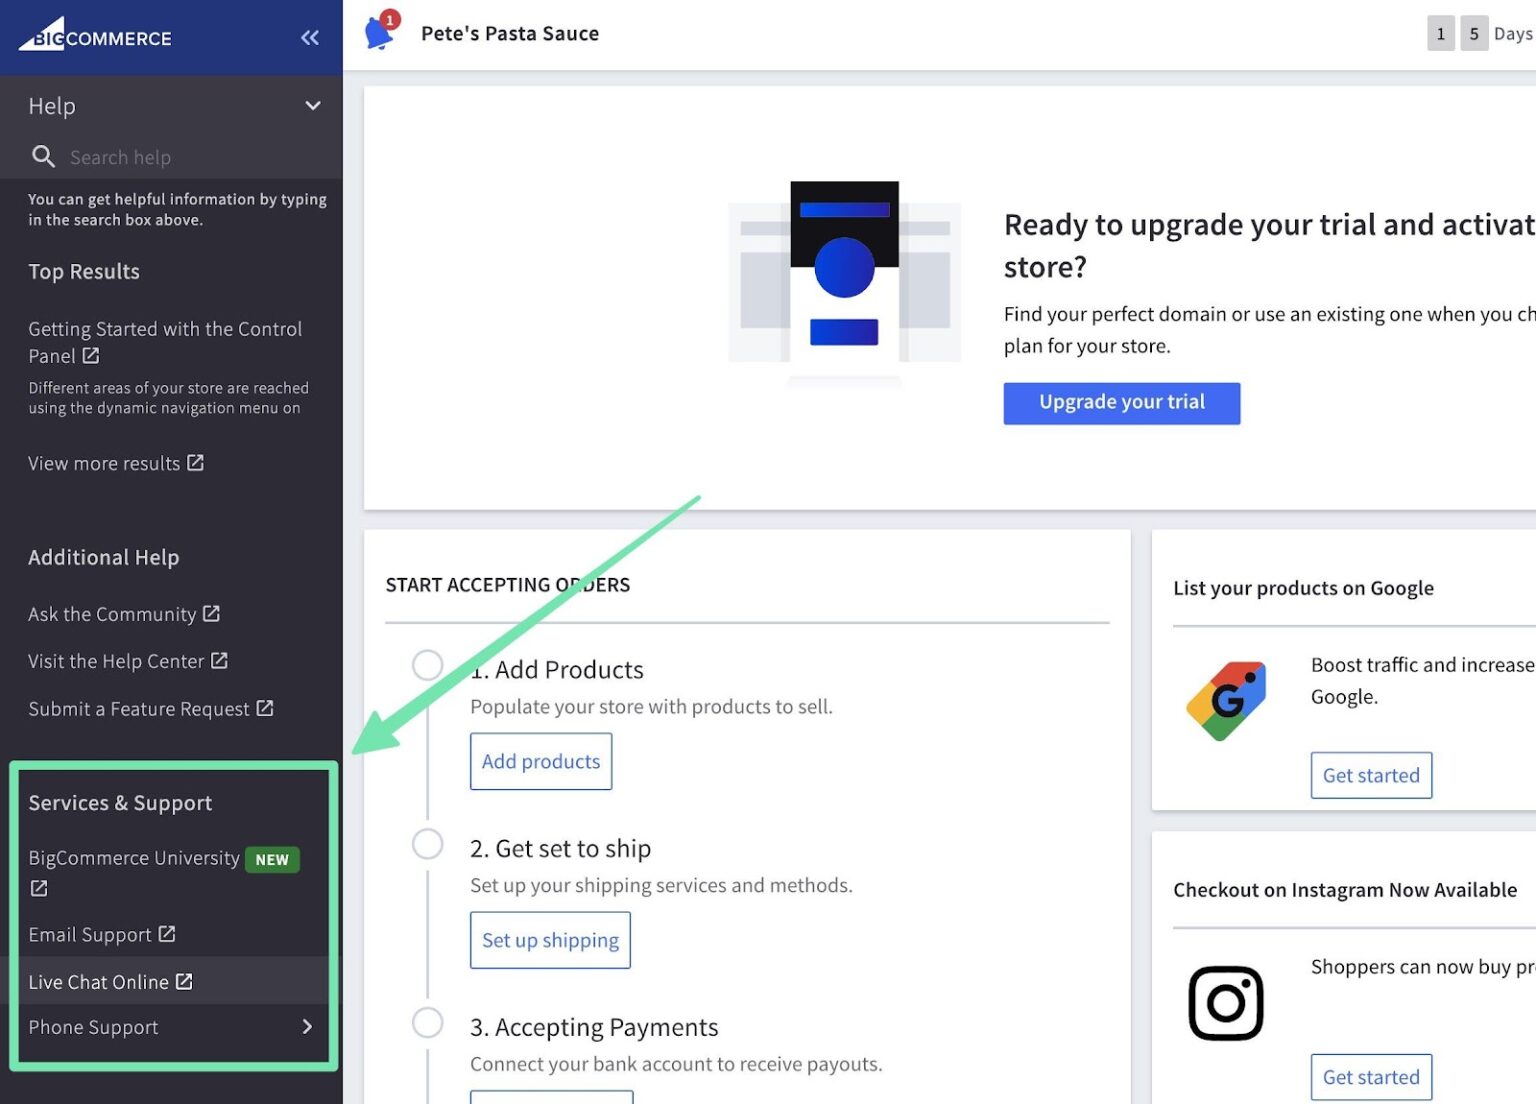Click external-link icon beside Visit the Help Center

[x=219, y=660]
